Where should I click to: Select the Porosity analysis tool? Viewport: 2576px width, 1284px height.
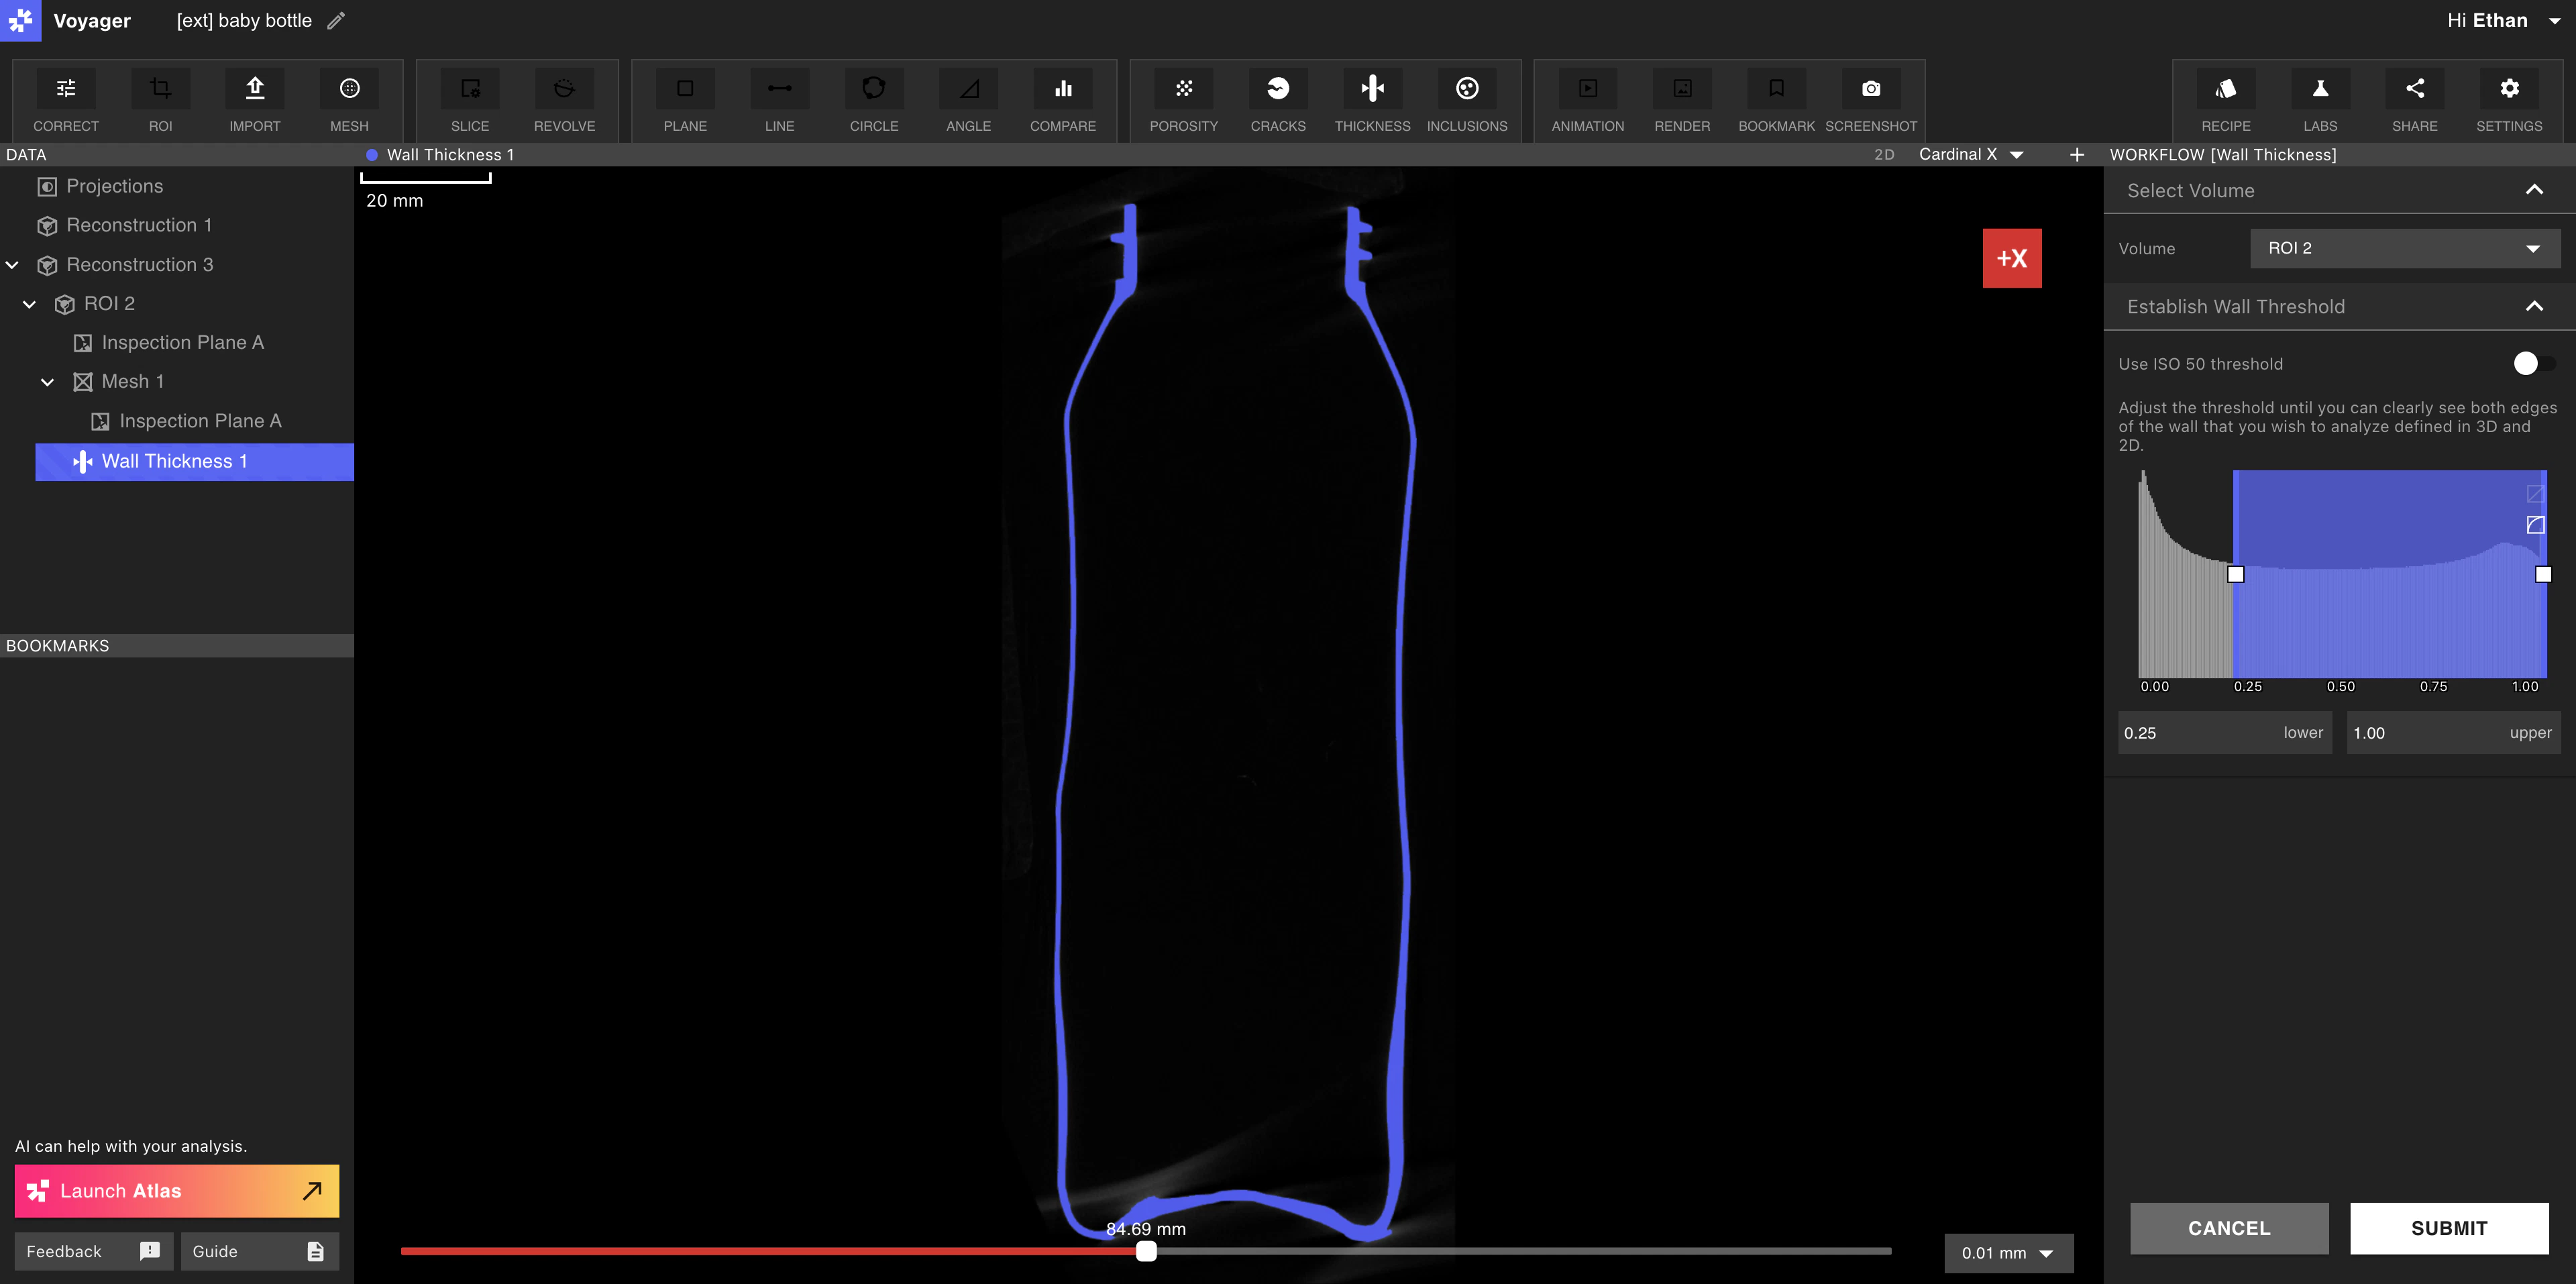(x=1184, y=99)
